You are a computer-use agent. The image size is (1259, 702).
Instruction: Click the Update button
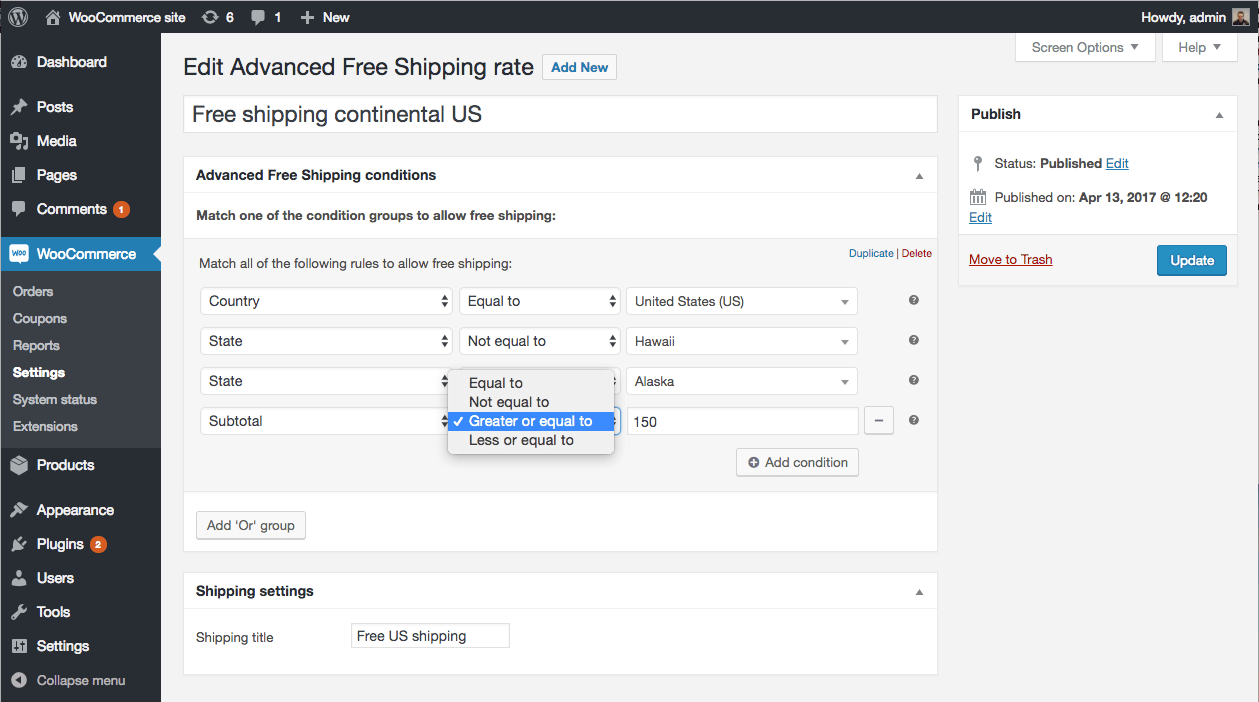[1191, 260]
